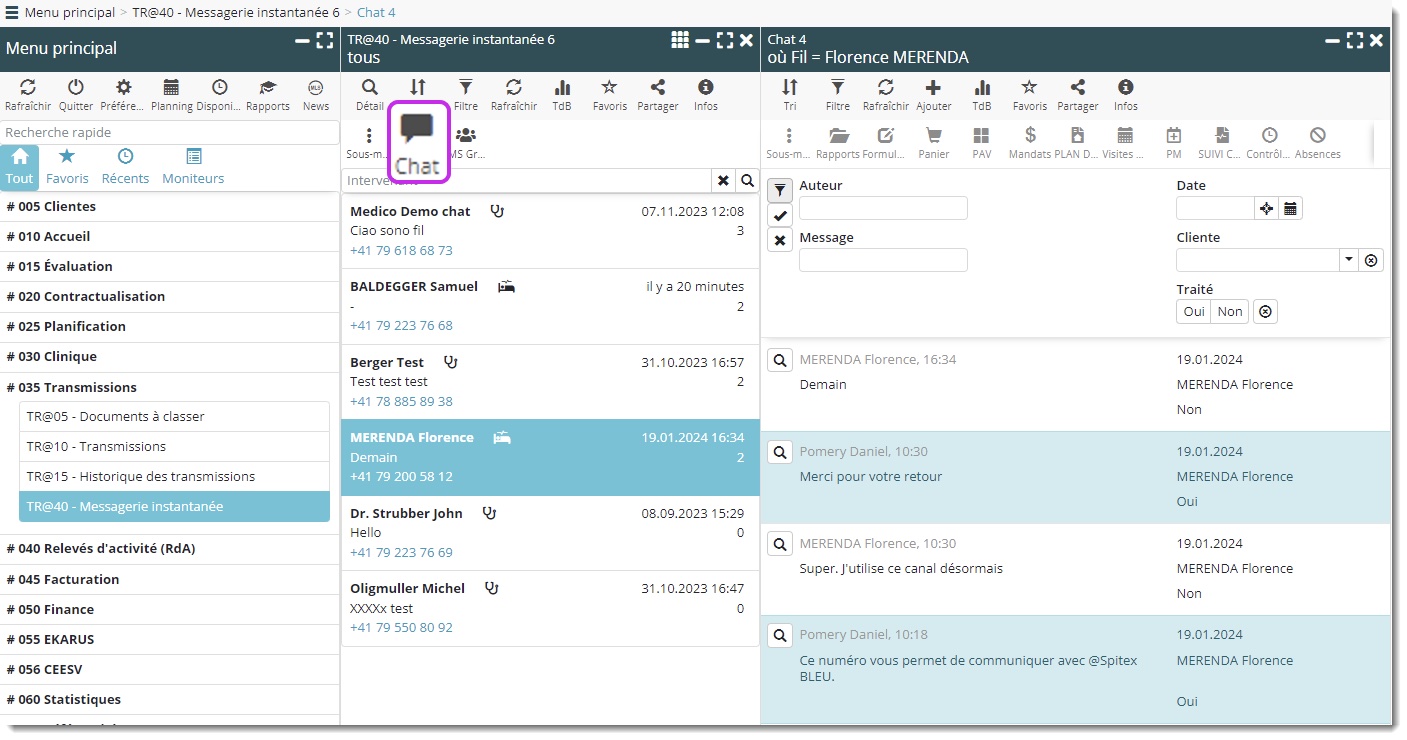Click the Panier shopping cart icon
The image size is (1407, 740).
click(x=933, y=136)
